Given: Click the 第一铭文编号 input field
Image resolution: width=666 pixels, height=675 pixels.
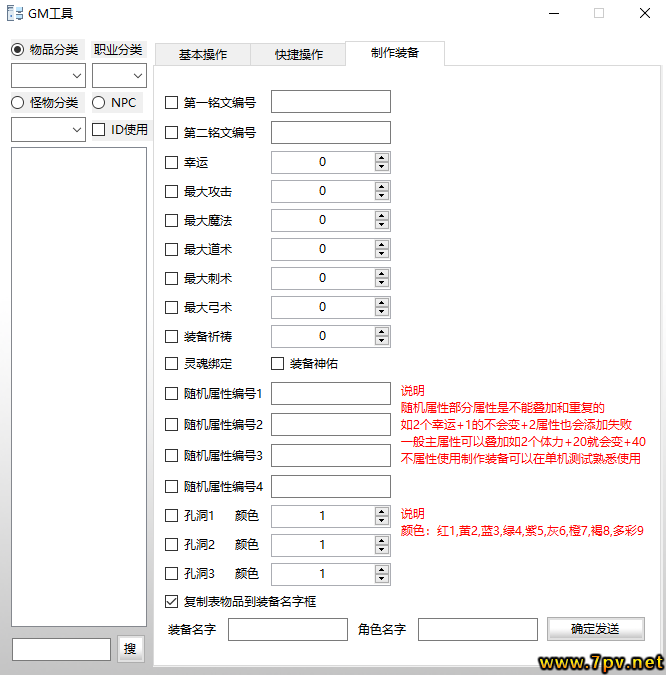Looking at the screenshot, I should click(331, 102).
